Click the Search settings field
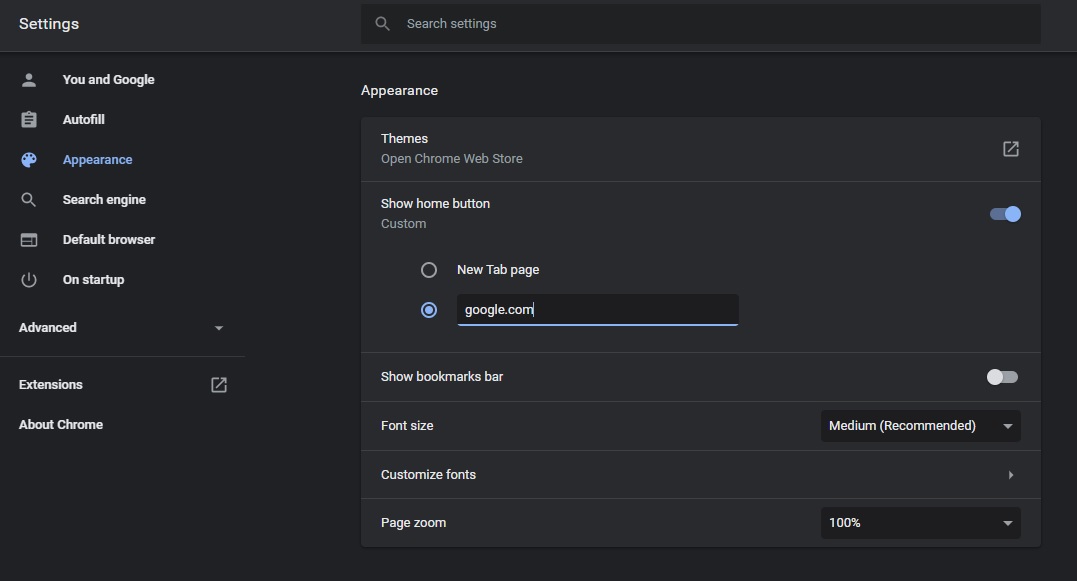Screen dimensions: 1077x581 [700, 24]
